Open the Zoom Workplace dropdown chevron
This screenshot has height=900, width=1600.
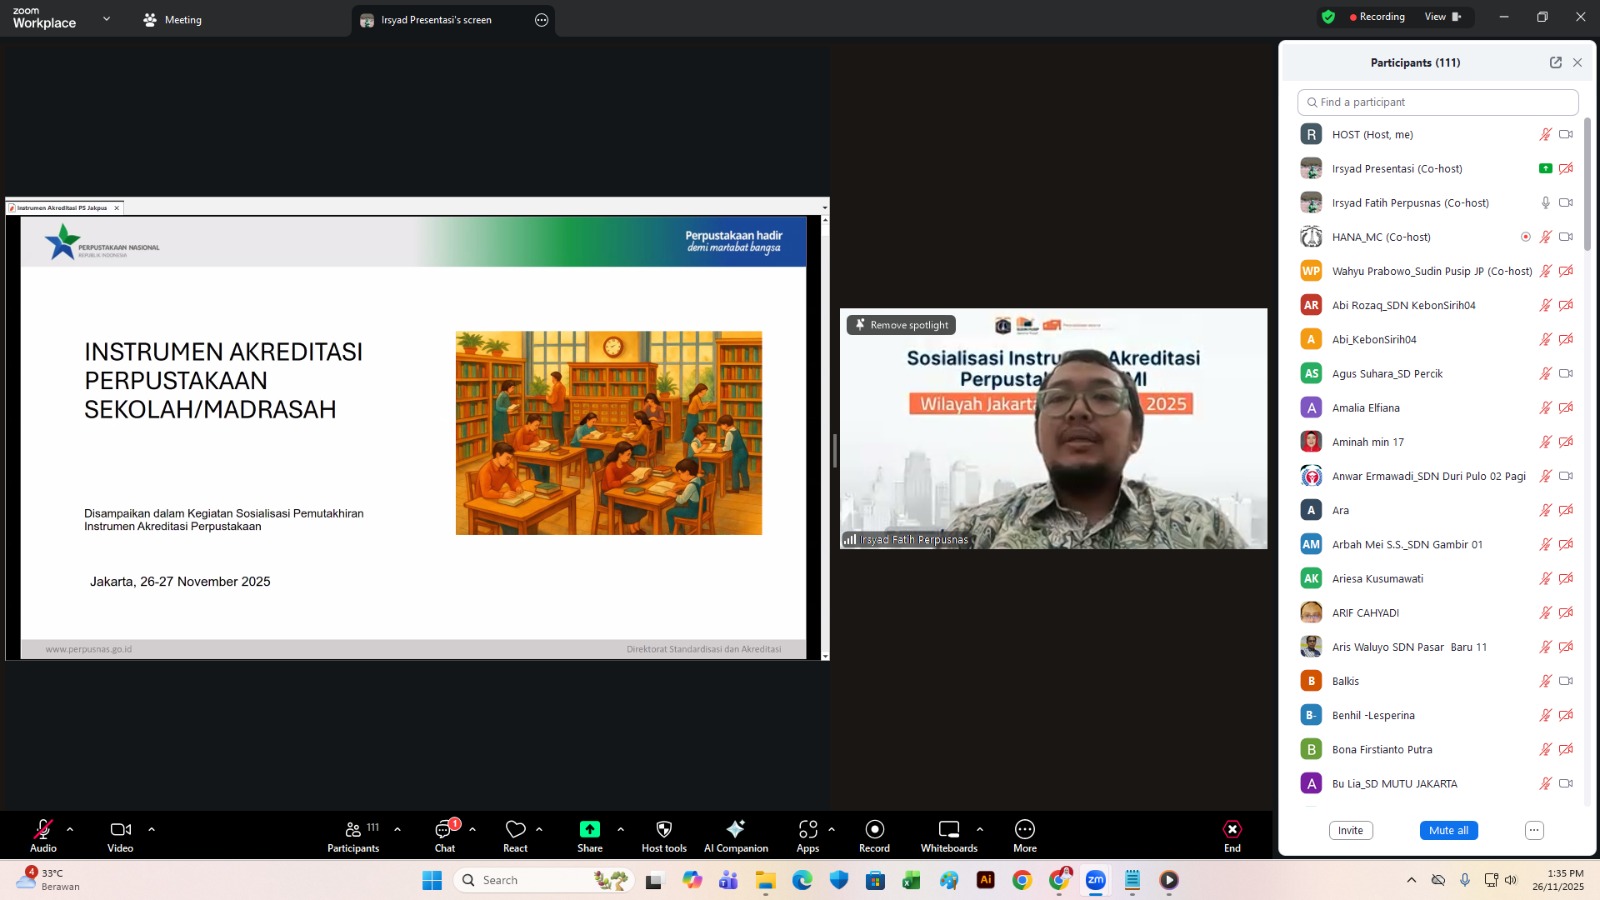tap(107, 19)
